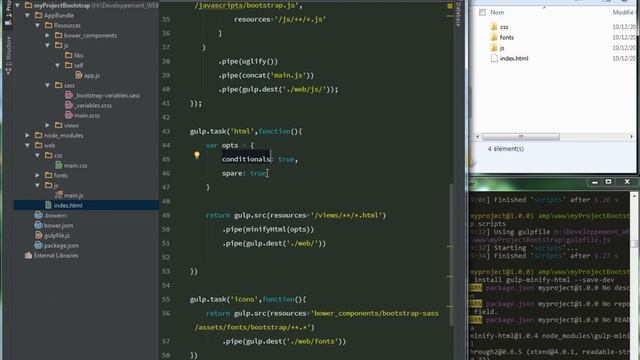Screen dimensions: 640x360
Task: Expand the node_modules folder
Action: coord(27,136)
